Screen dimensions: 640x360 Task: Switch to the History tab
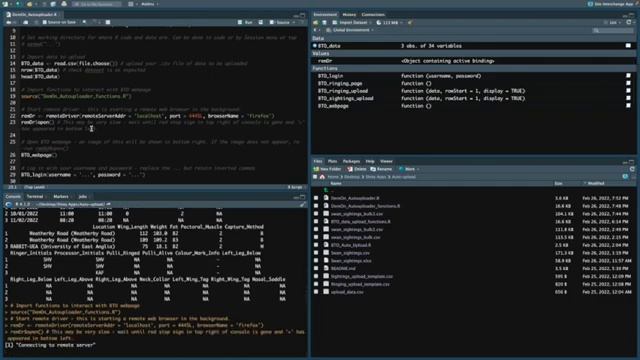pos(349,14)
